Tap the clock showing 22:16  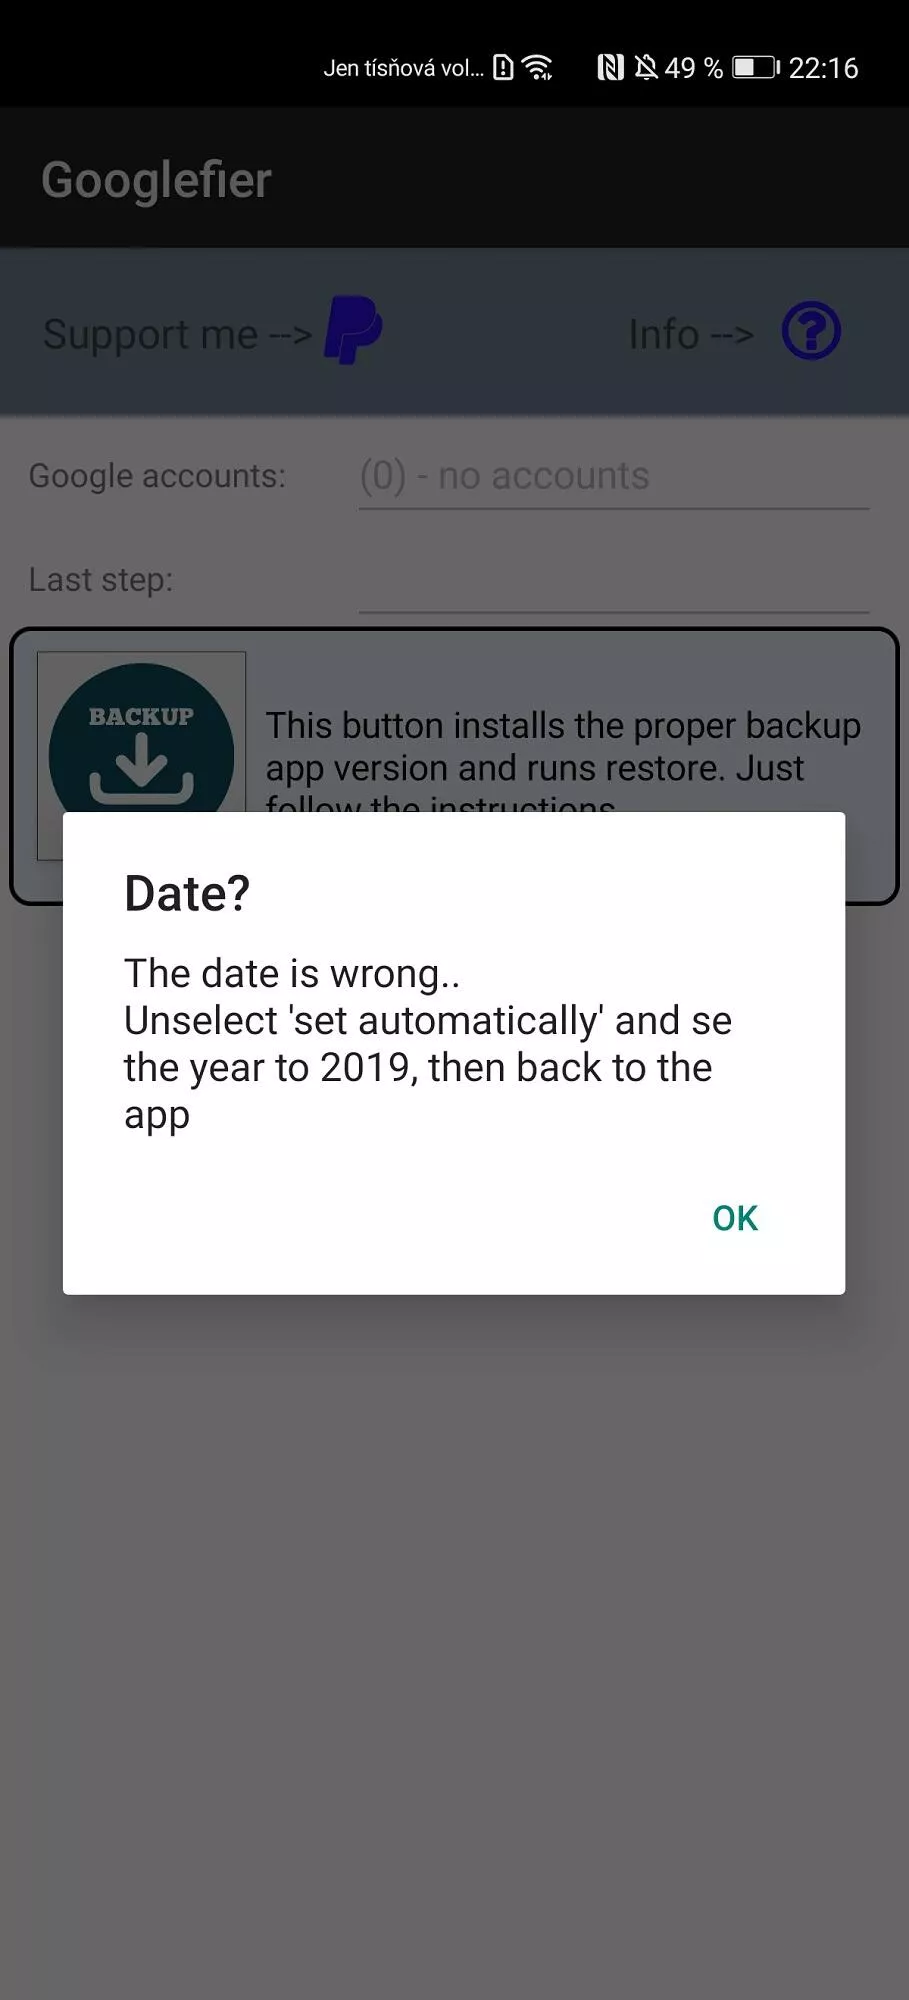click(823, 68)
